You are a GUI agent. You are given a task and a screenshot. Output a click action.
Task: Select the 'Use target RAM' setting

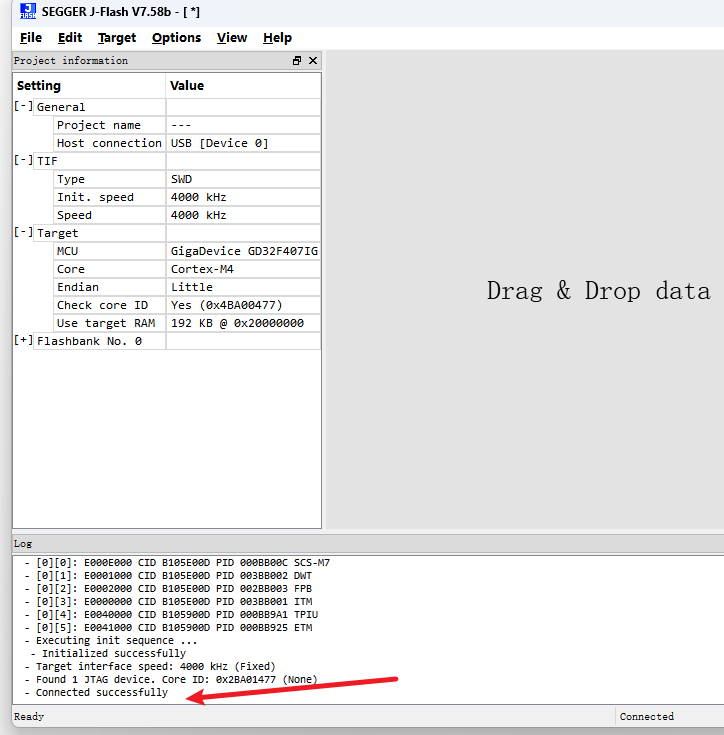coord(109,323)
